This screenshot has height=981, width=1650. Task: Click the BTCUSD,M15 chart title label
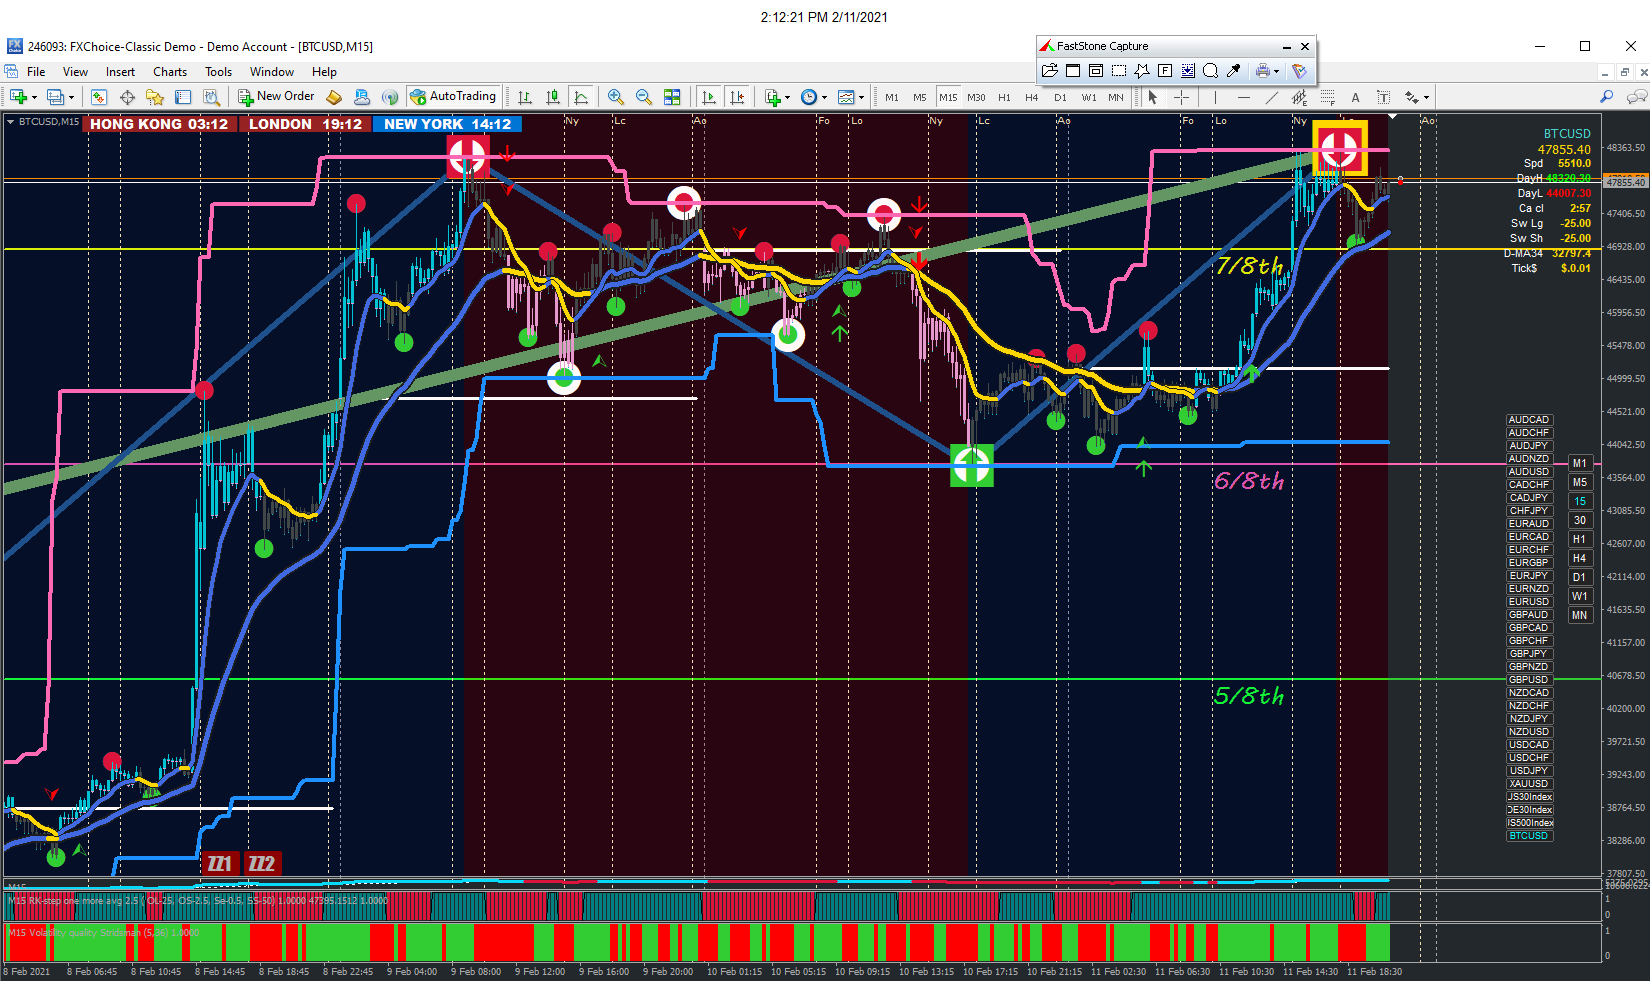click(48, 122)
